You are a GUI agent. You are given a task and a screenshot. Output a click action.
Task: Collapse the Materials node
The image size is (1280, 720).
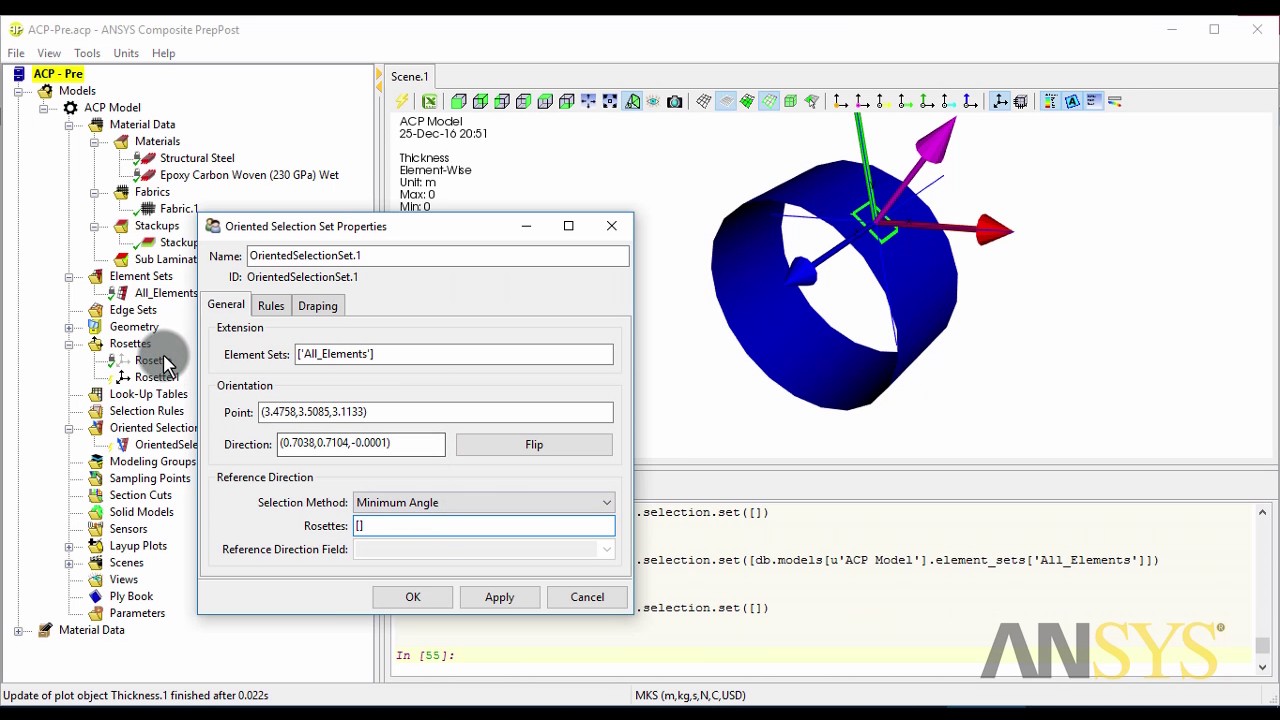[94, 142]
